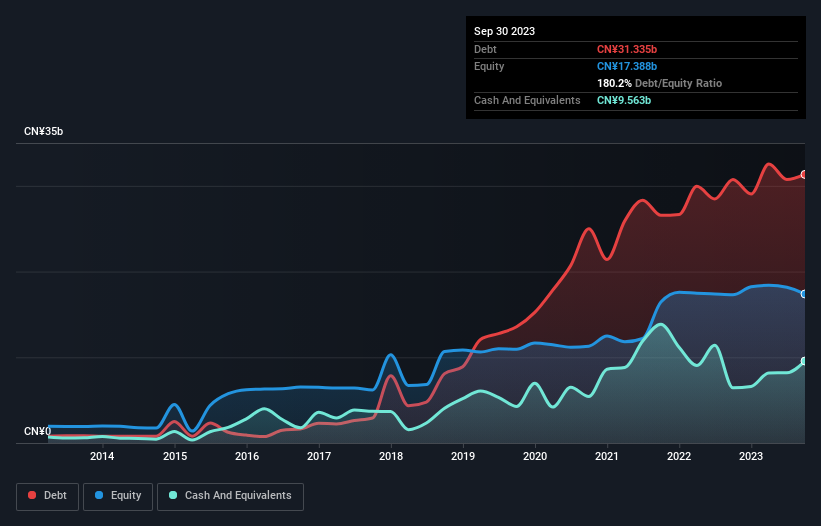
Task: Click the CN¥35b y-axis label
Action: pyautogui.click(x=43, y=131)
